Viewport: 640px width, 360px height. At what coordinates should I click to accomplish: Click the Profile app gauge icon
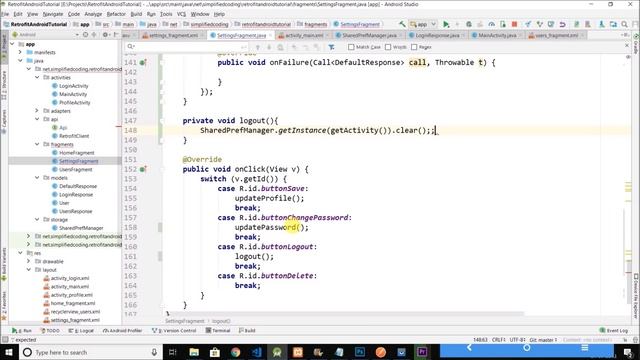[491, 24]
